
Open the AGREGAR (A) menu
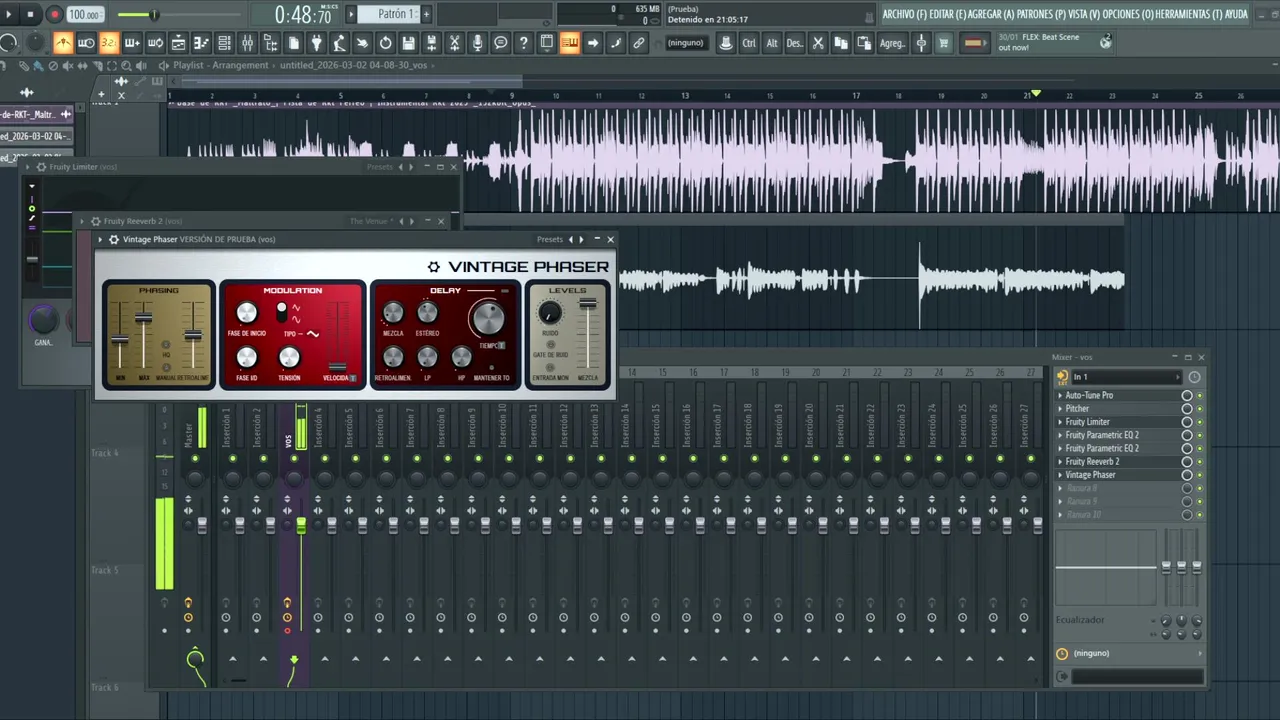coord(992,14)
